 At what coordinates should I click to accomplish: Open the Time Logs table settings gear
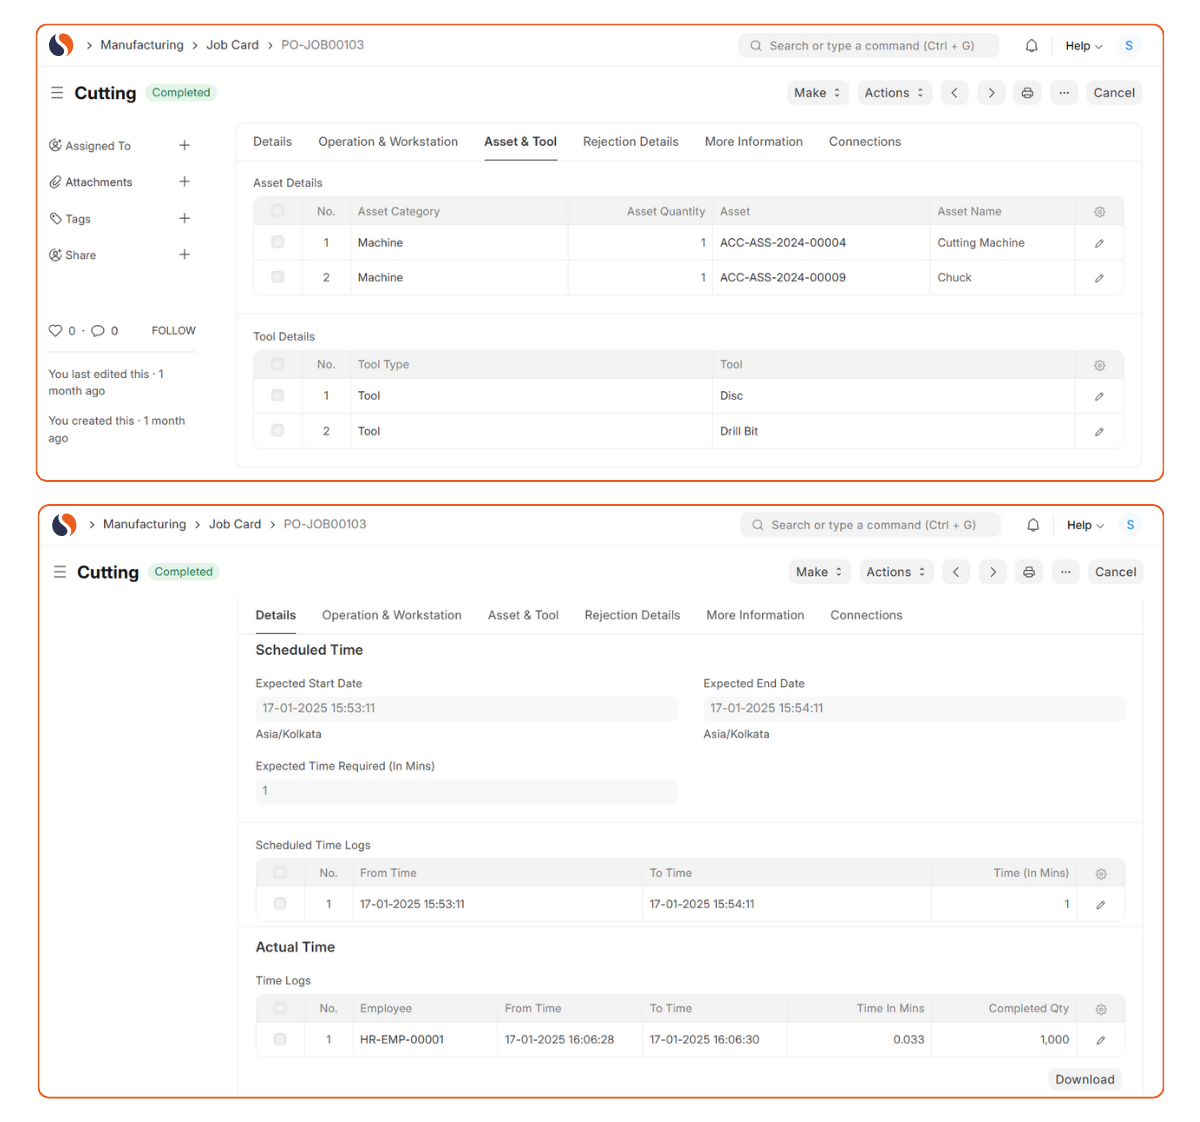point(1101,1009)
